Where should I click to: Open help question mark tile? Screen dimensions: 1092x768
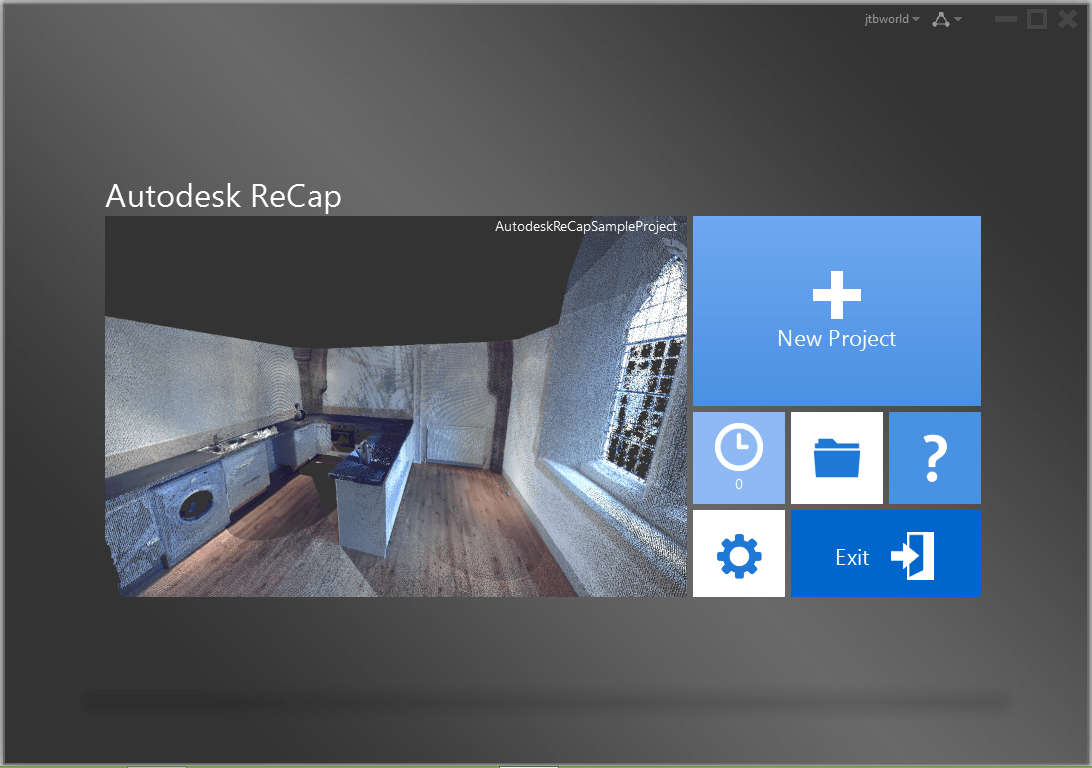935,457
